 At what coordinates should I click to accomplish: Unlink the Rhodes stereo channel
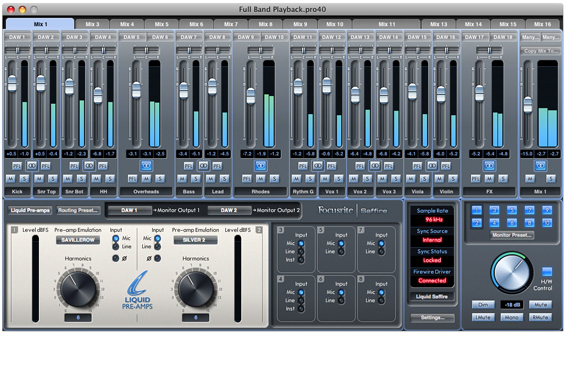click(x=261, y=165)
